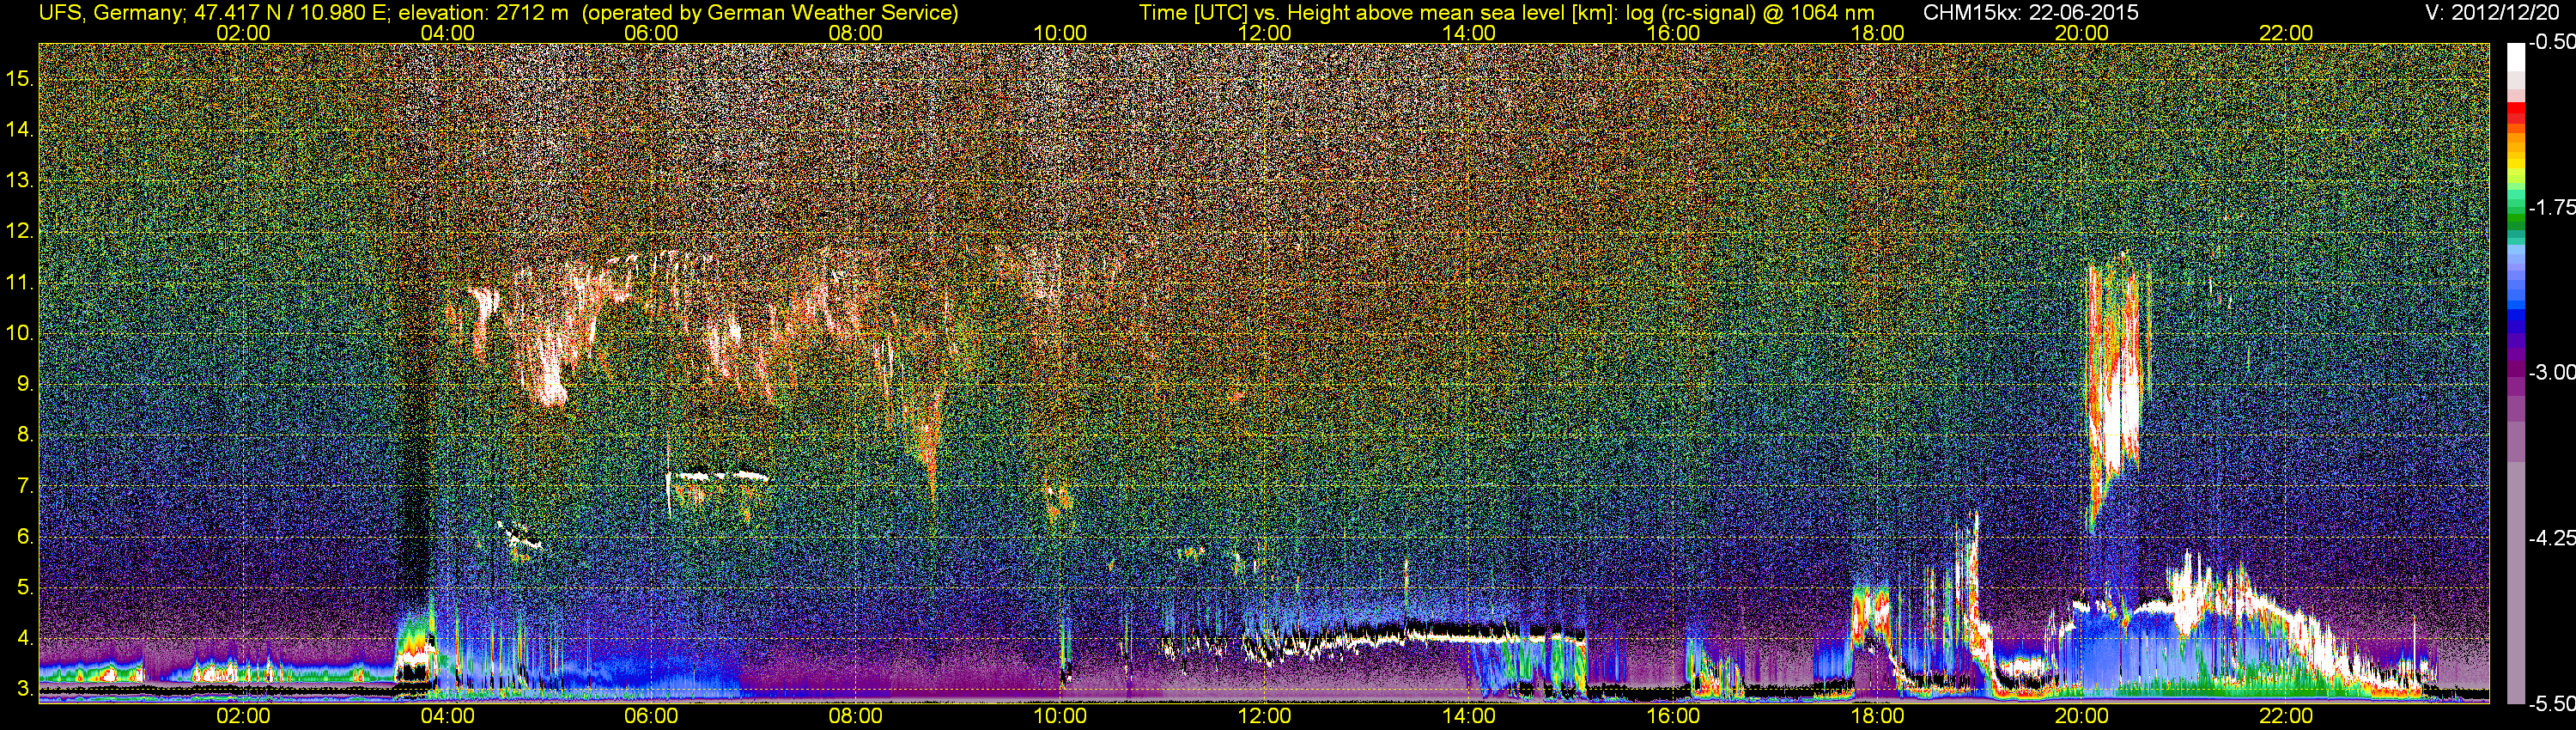Click the 08:00 label on the top time axis
Viewport: 2576px width, 730px height.
point(856,33)
